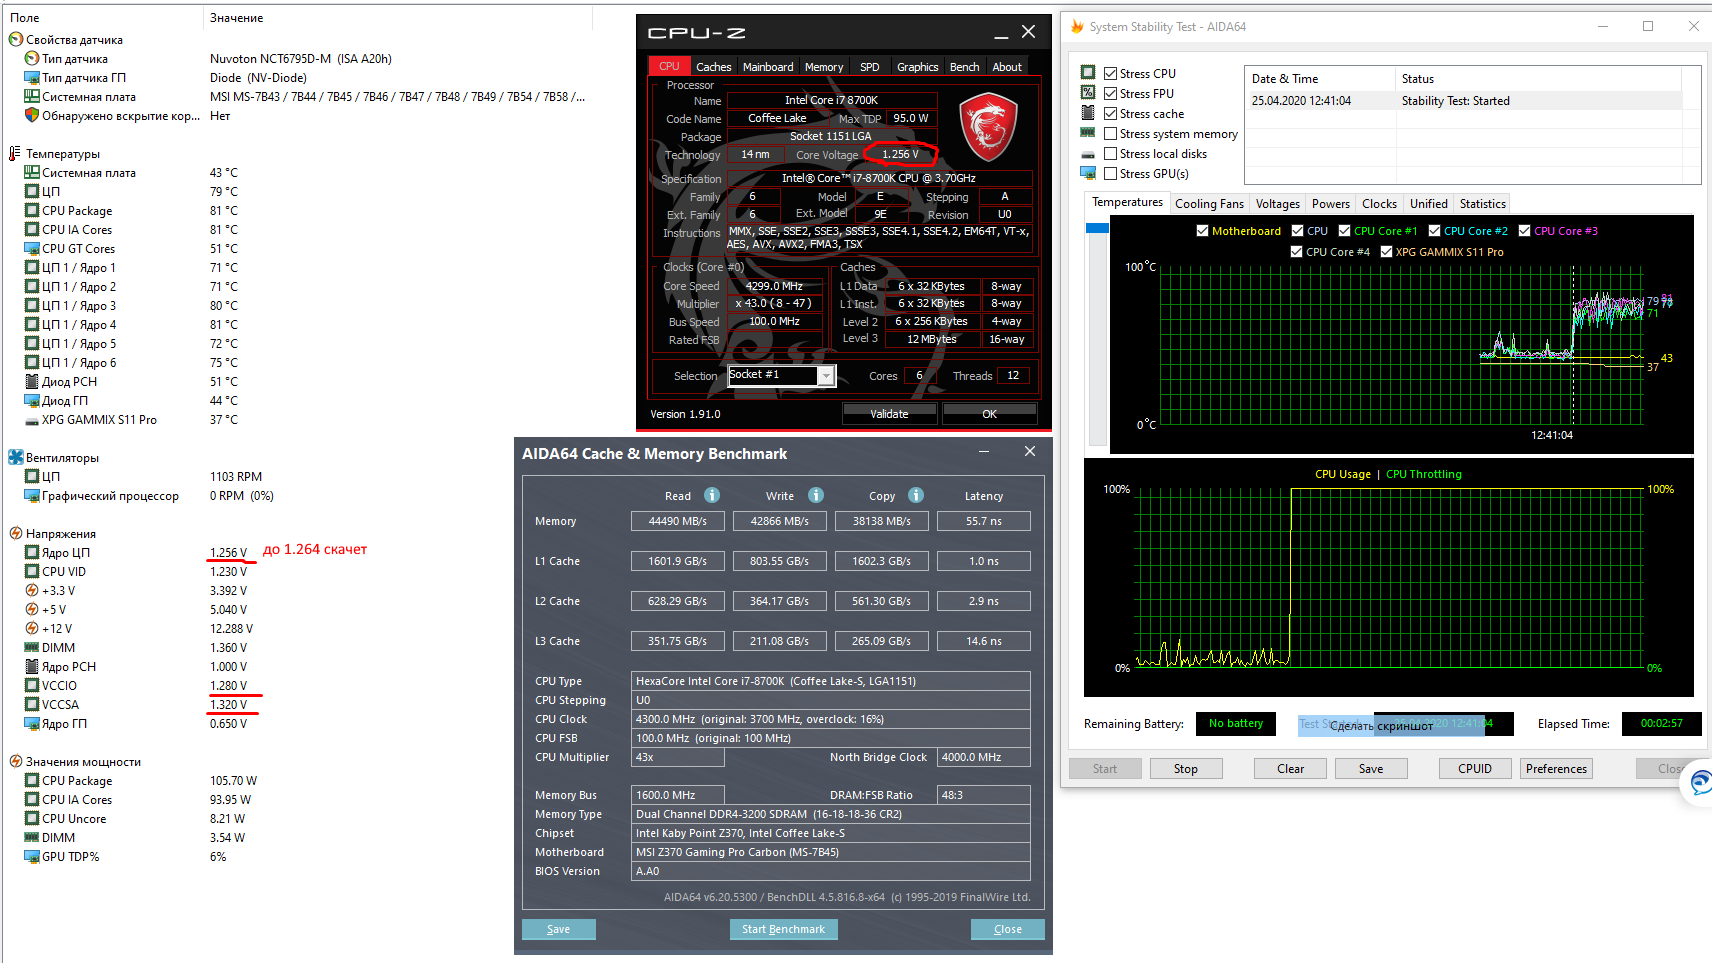Disable the Stress cache option
The width and height of the screenshot is (1712, 963).
coord(1110,113)
